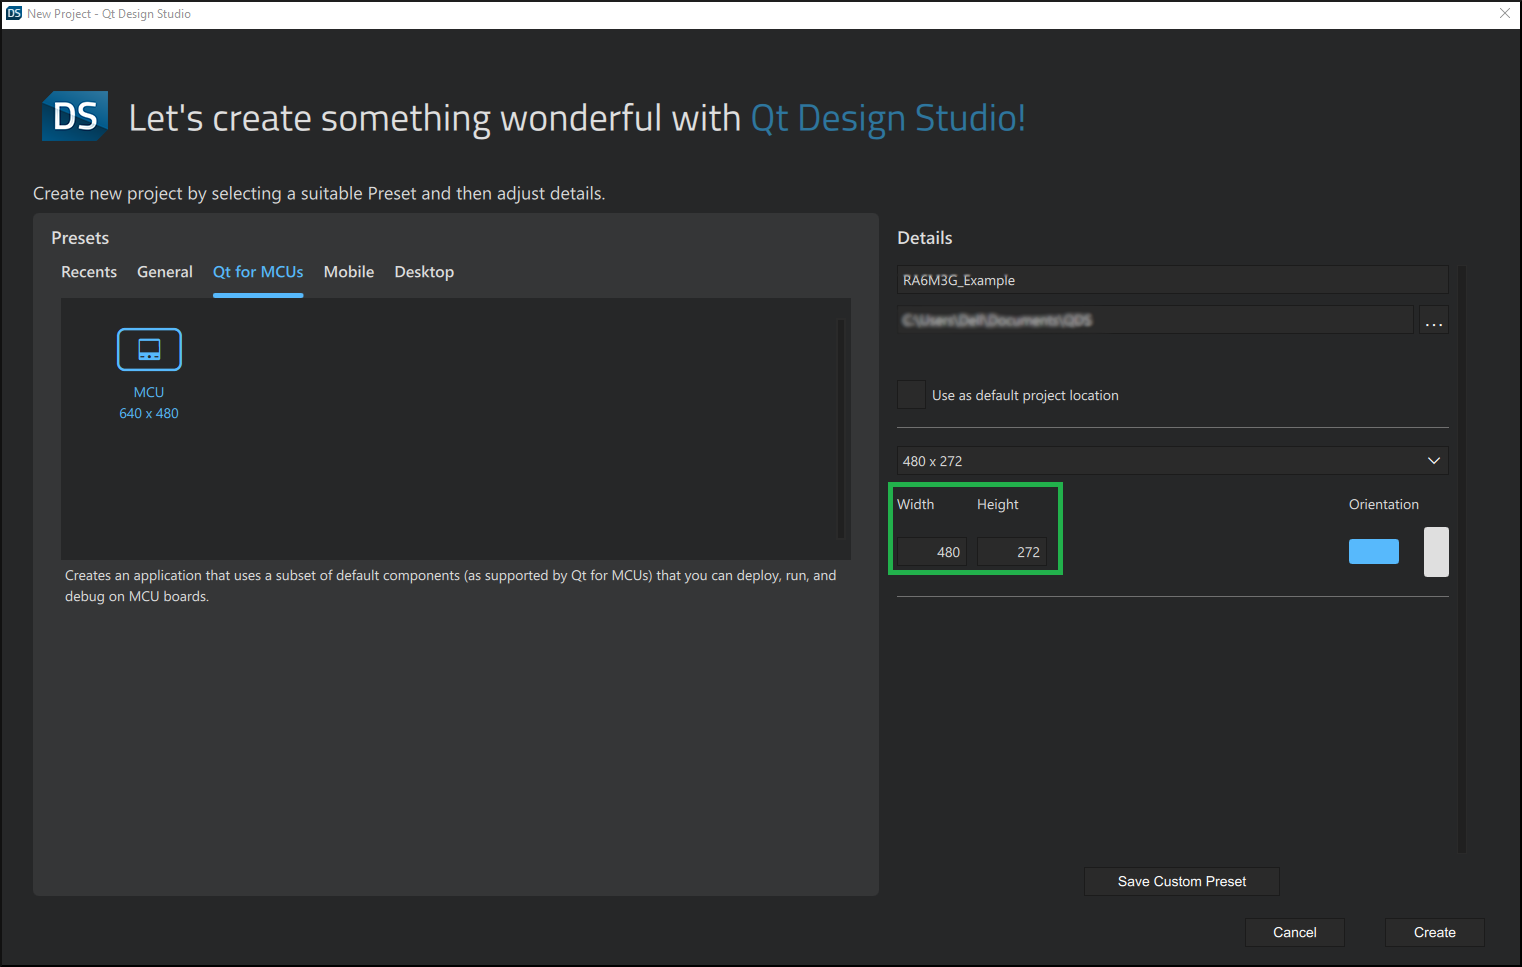
Task: Click the Create button
Action: 1434,932
